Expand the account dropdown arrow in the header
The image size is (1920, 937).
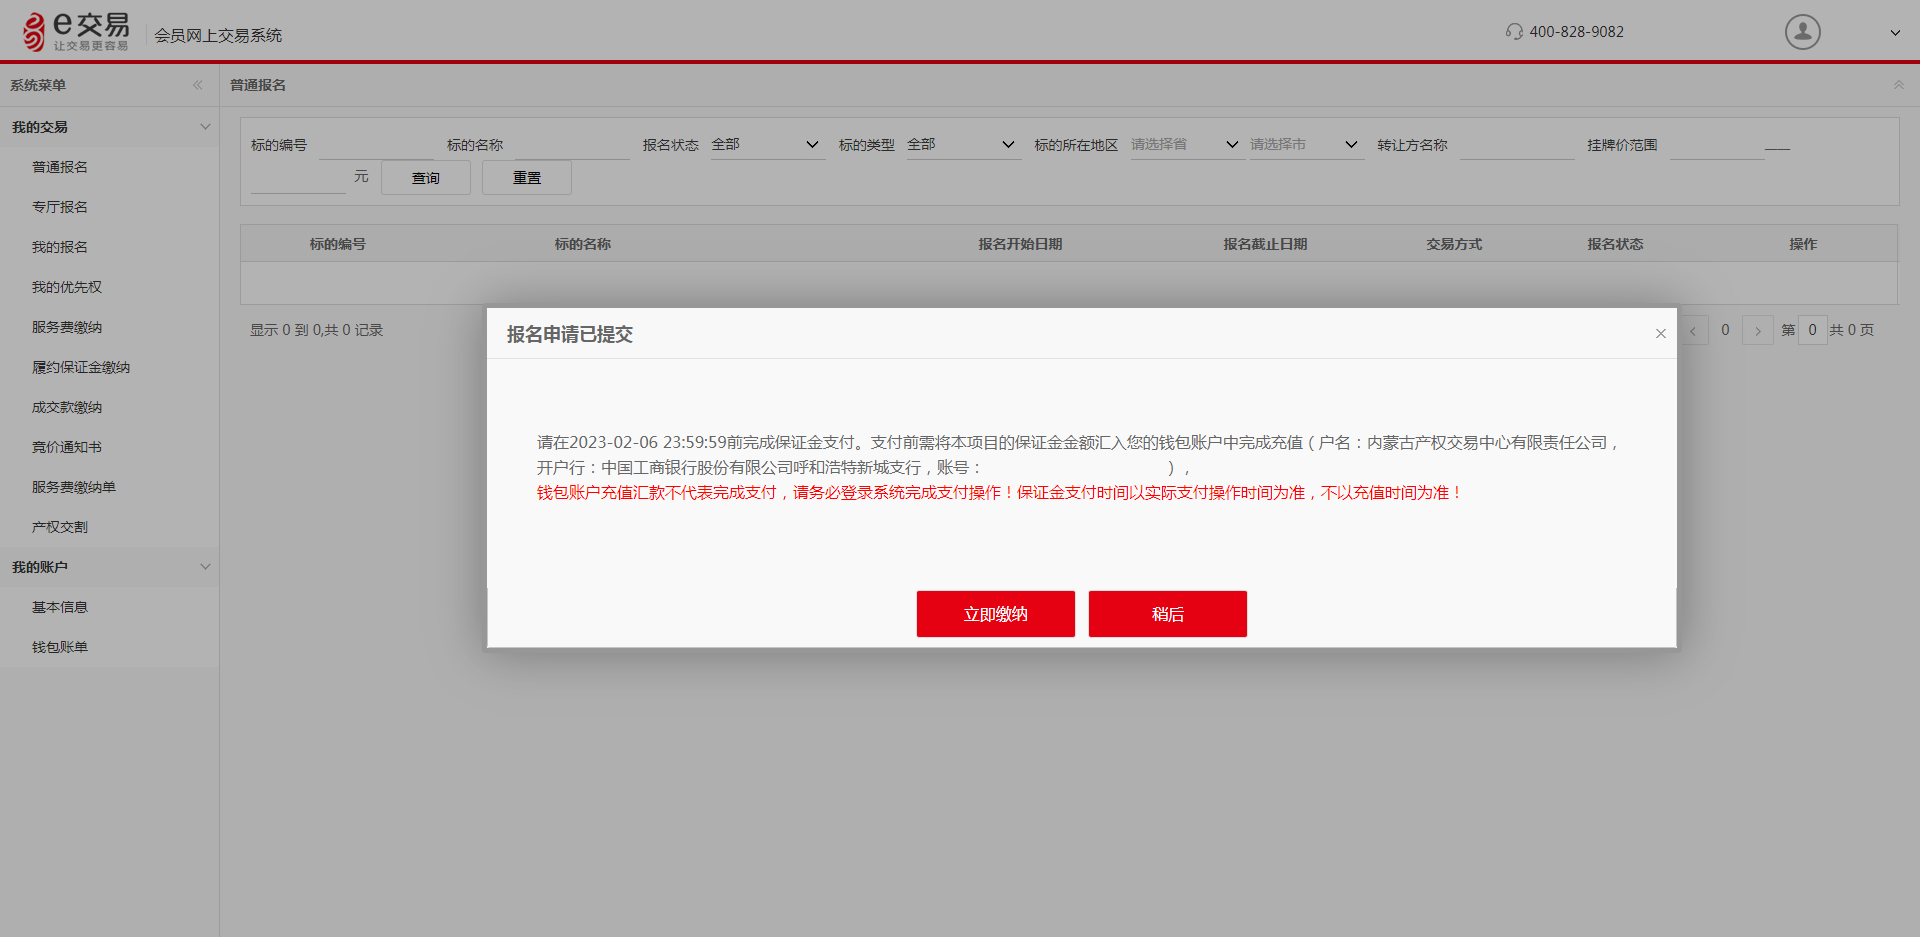(1894, 33)
